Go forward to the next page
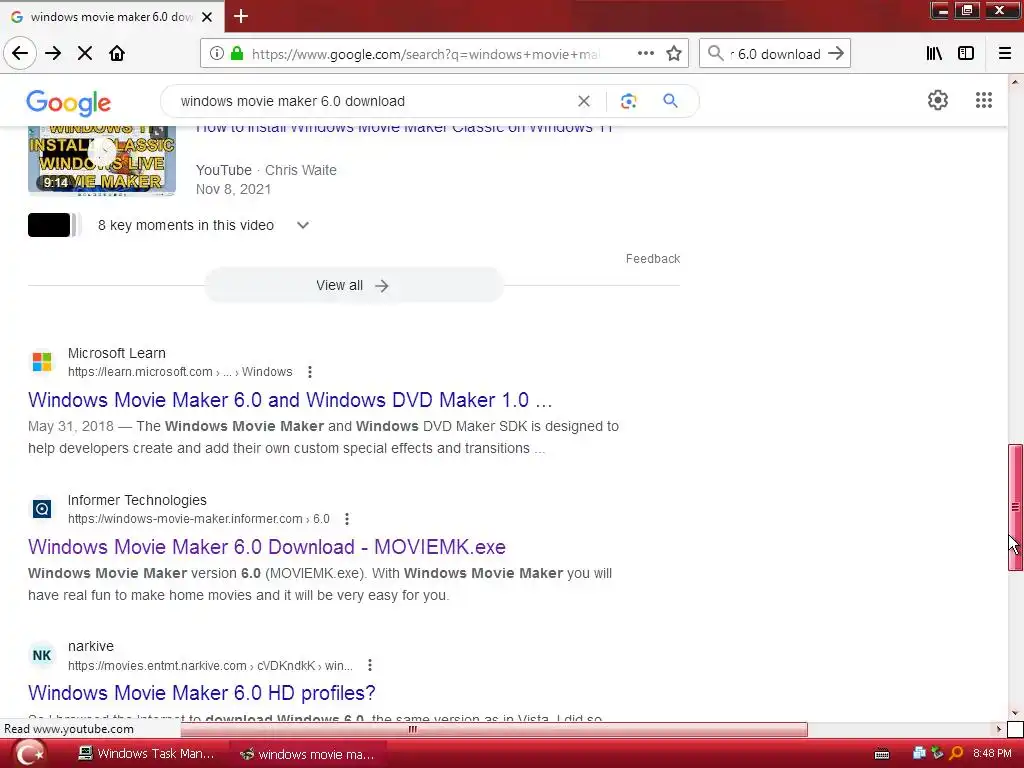Screen dimensions: 1024x768 pyautogui.click(x=53, y=54)
